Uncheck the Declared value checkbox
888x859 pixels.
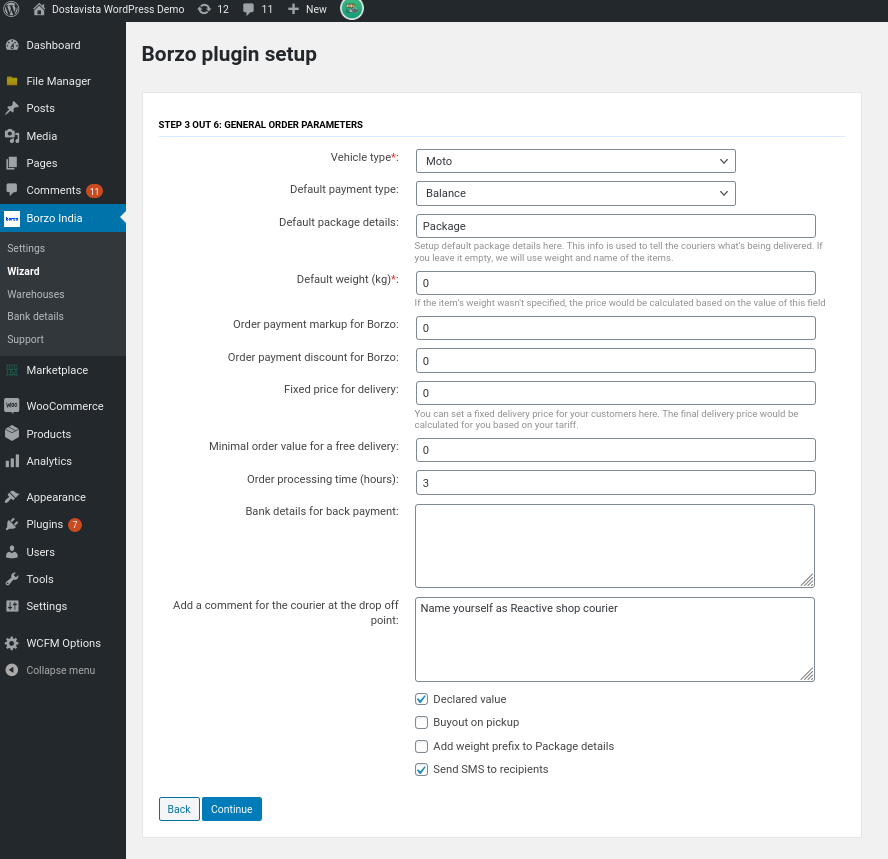421,699
